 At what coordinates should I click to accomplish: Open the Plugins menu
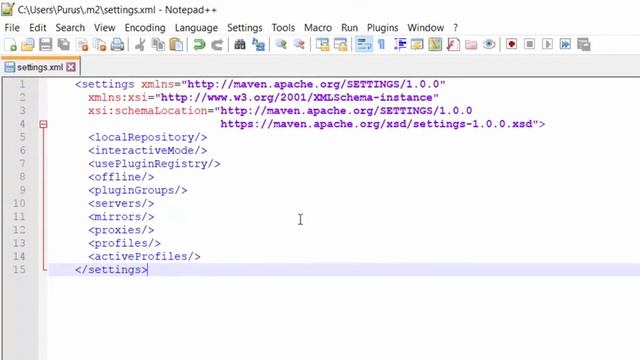tap(382, 28)
